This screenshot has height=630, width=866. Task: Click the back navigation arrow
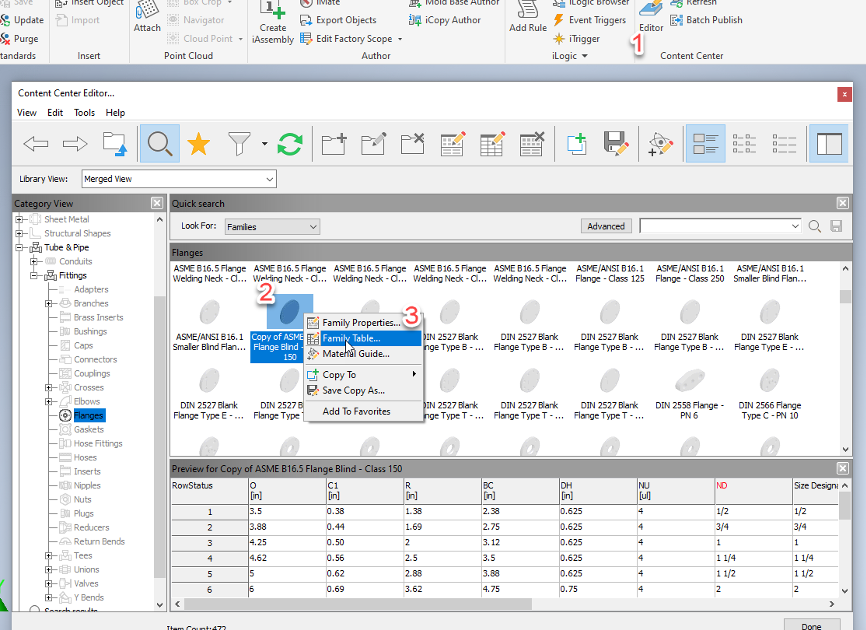[36, 143]
